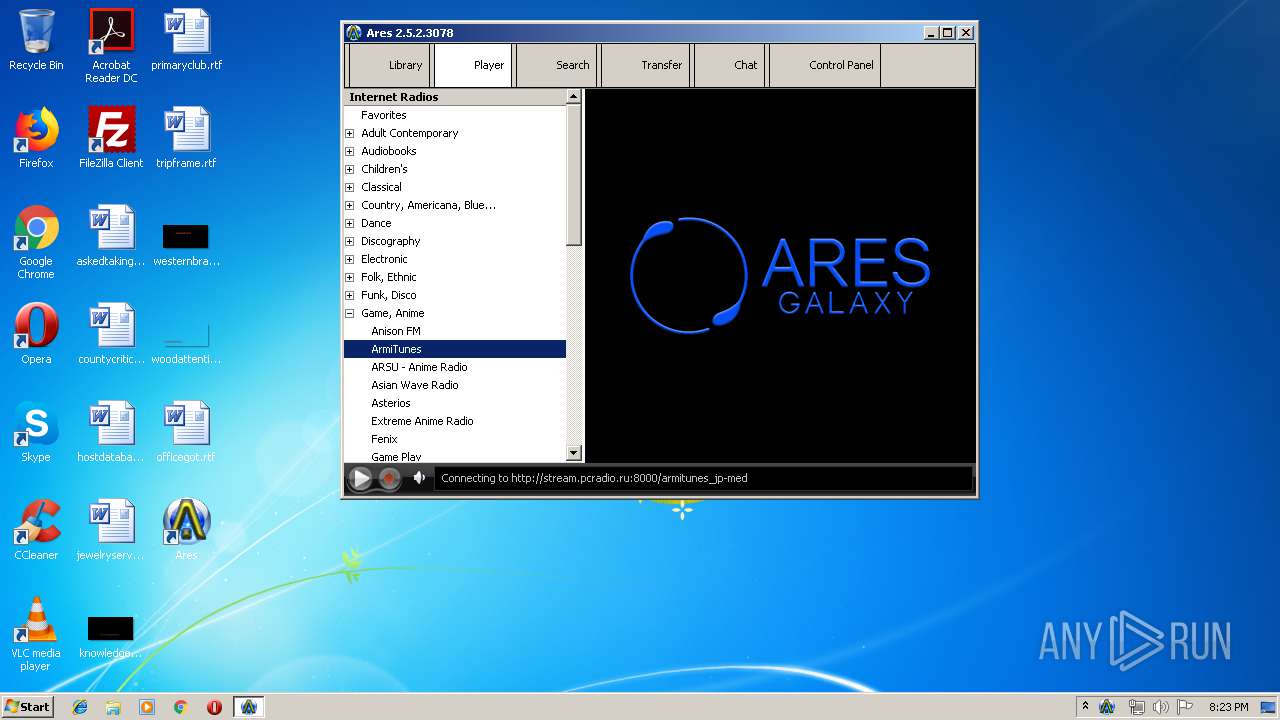
Task: Select the officegot.rtf file
Action: pyautogui.click(x=186, y=432)
